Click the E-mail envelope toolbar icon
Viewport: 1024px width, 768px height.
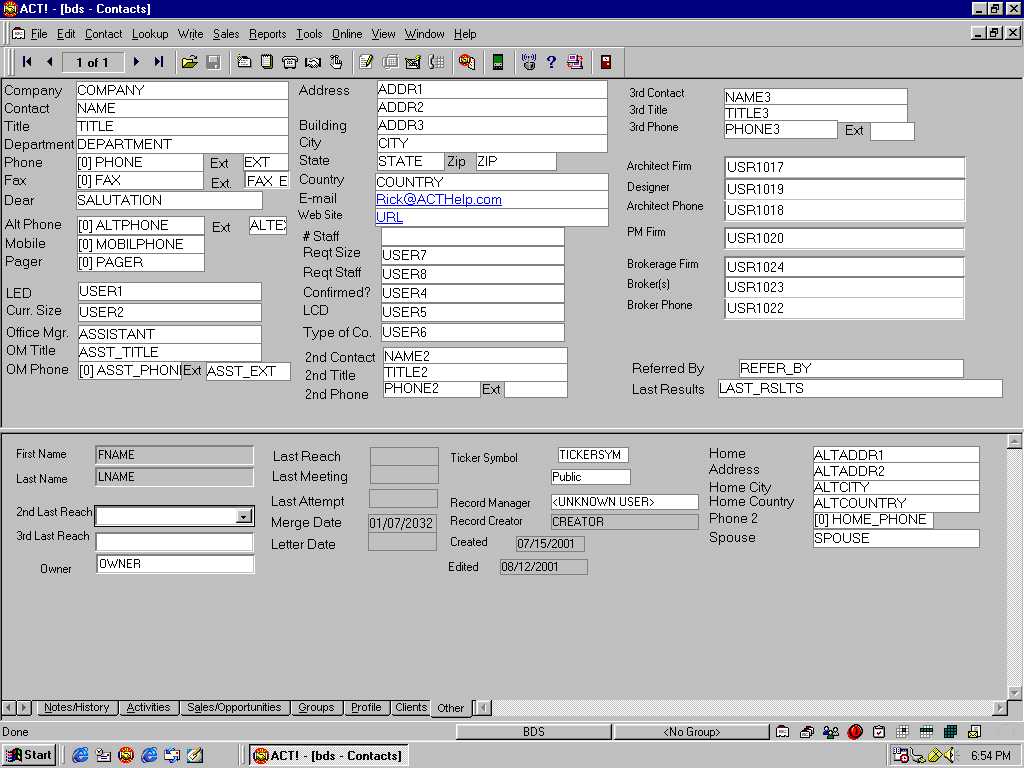413,62
